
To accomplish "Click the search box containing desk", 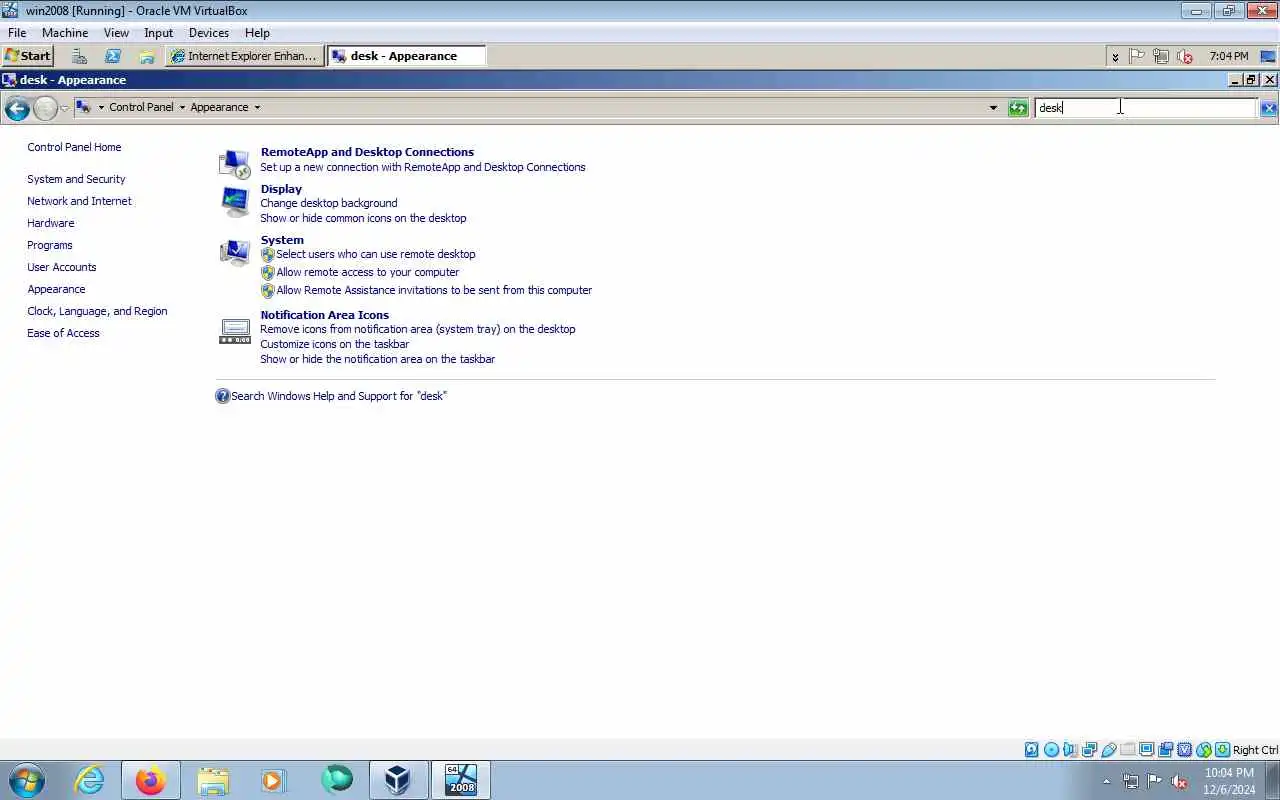I will tap(1145, 108).
